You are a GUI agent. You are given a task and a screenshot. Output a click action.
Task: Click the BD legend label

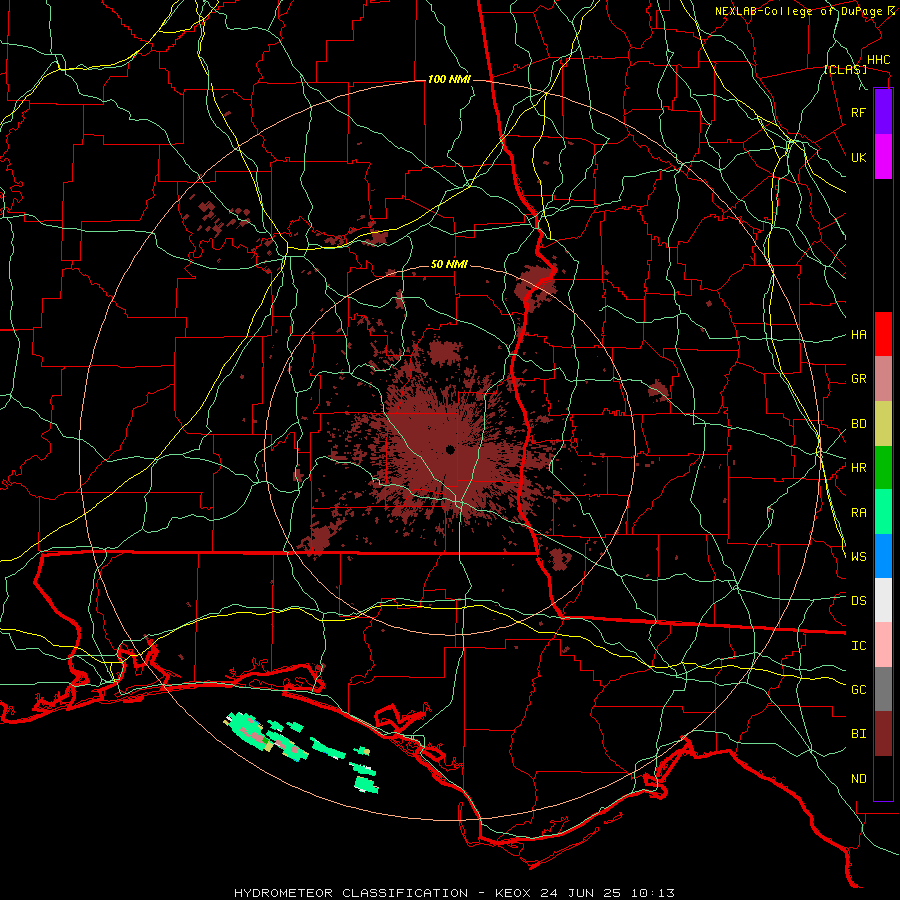click(859, 424)
